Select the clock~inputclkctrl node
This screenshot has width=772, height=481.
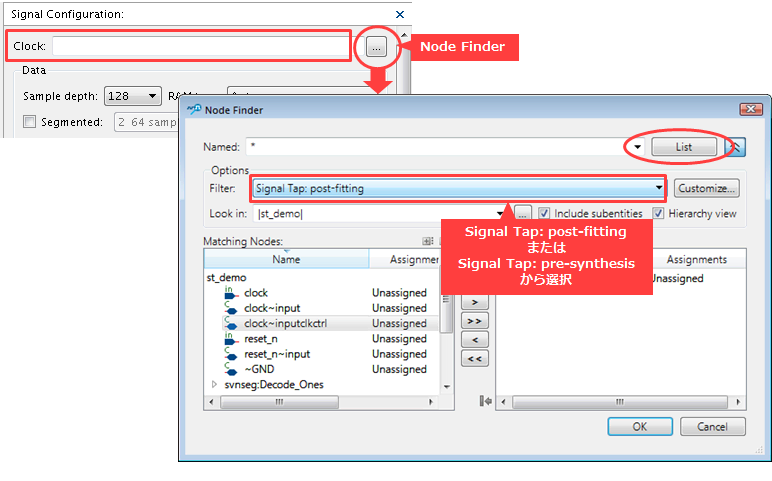point(284,324)
